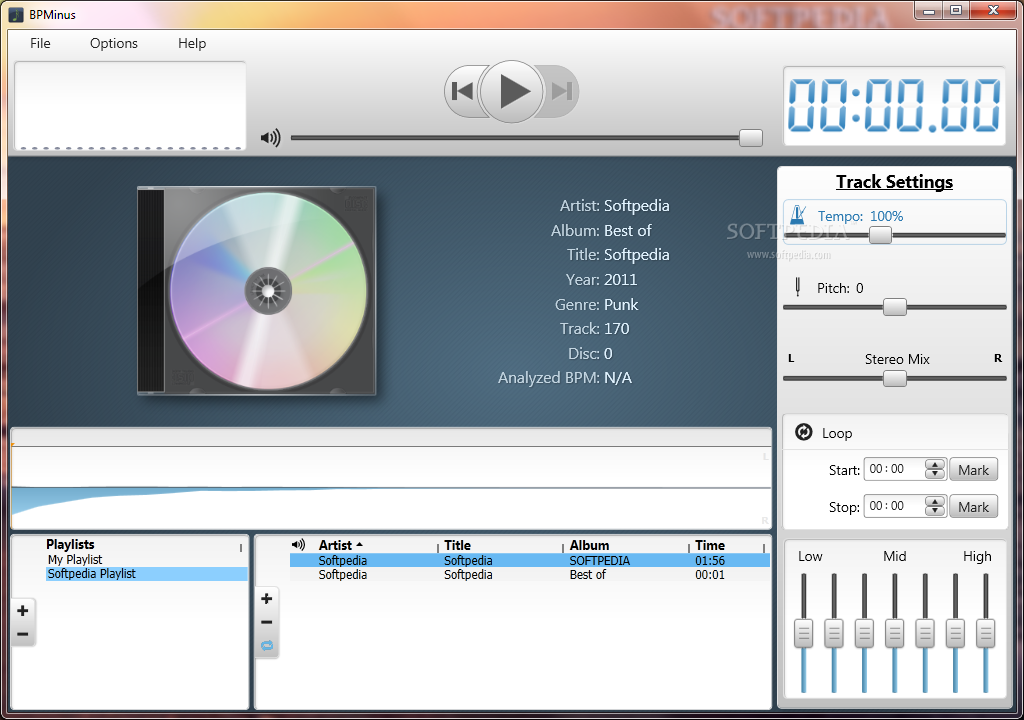Open the Help menu
The width and height of the screenshot is (1024, 720).
[x=192, y=43]
